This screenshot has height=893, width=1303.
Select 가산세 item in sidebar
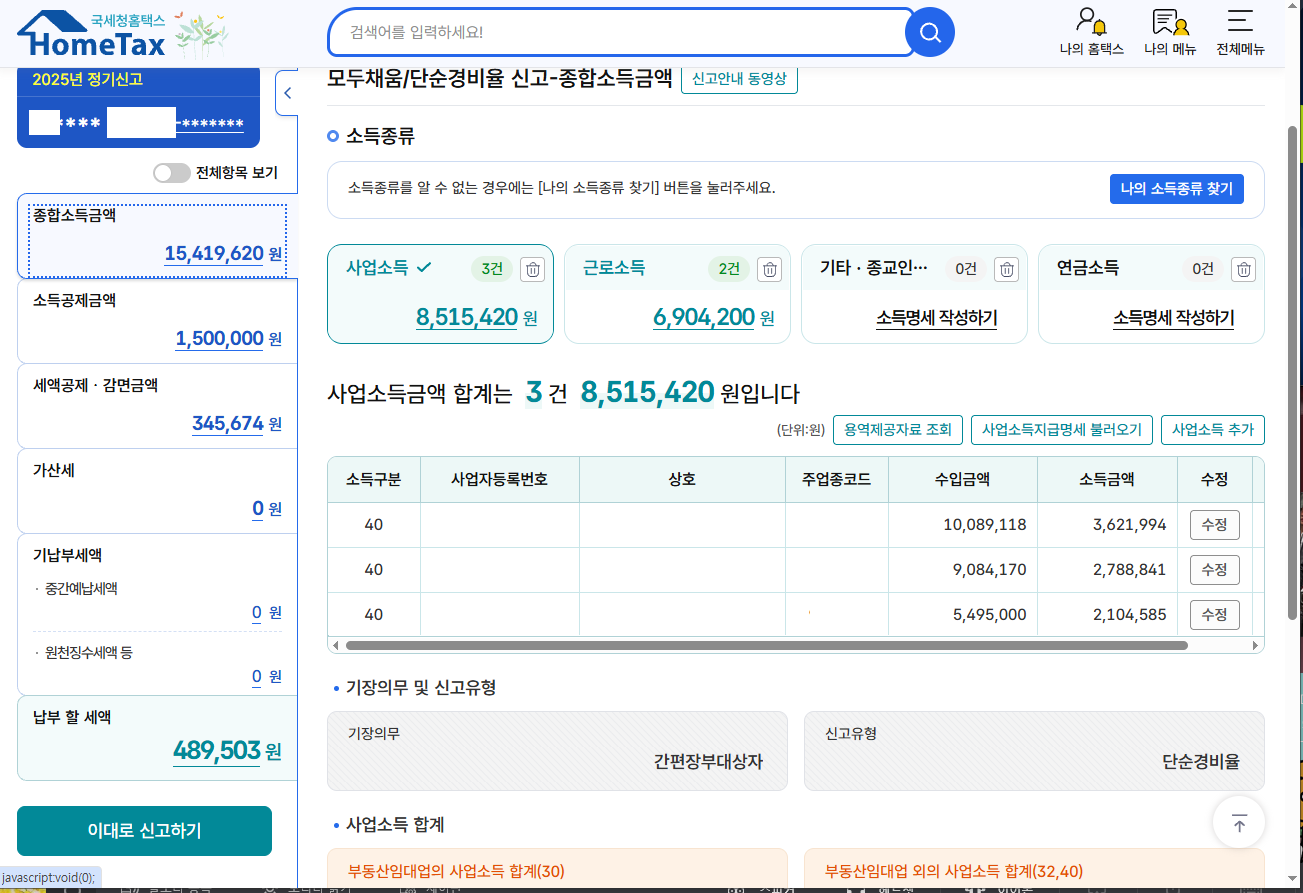pyautogui.click(x=157, y=491)
